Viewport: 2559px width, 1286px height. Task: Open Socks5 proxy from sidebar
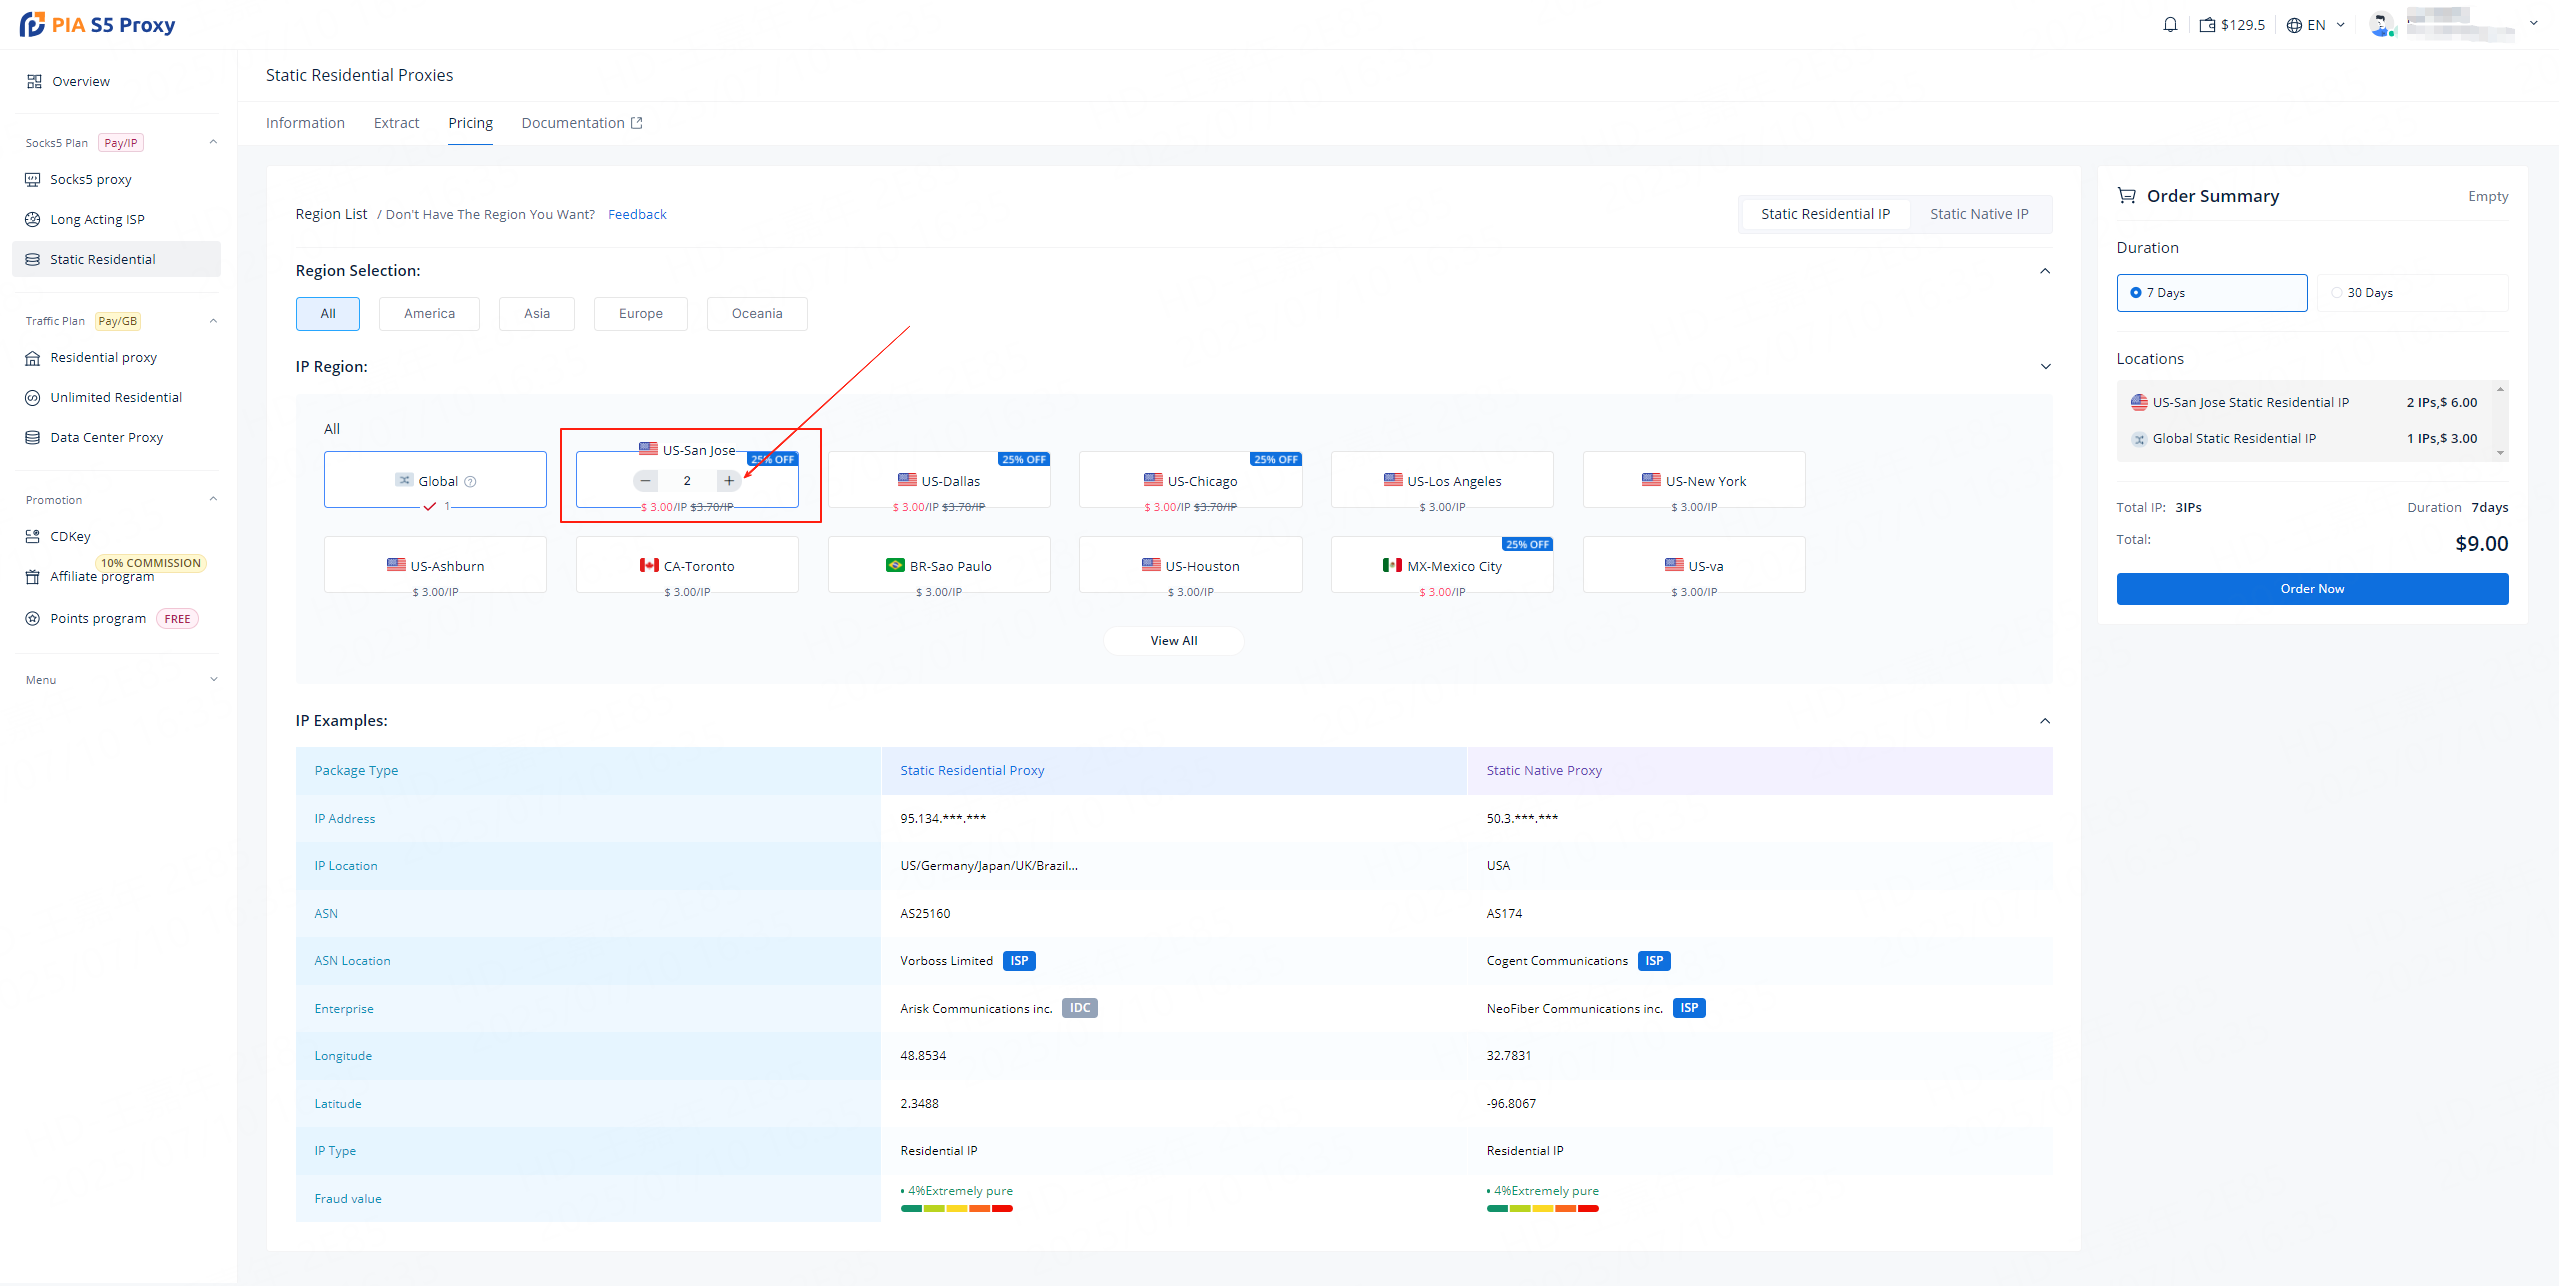[90, 180]
